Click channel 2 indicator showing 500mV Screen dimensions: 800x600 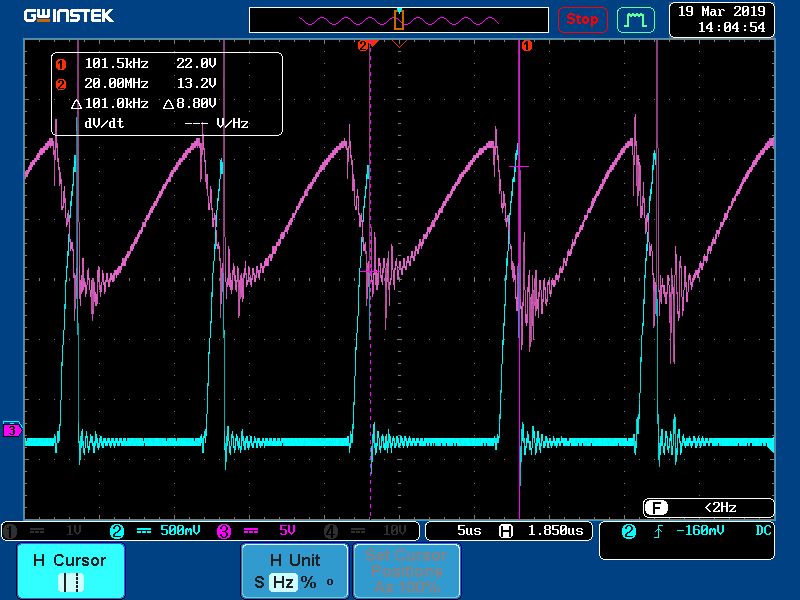tap(155, 531)
